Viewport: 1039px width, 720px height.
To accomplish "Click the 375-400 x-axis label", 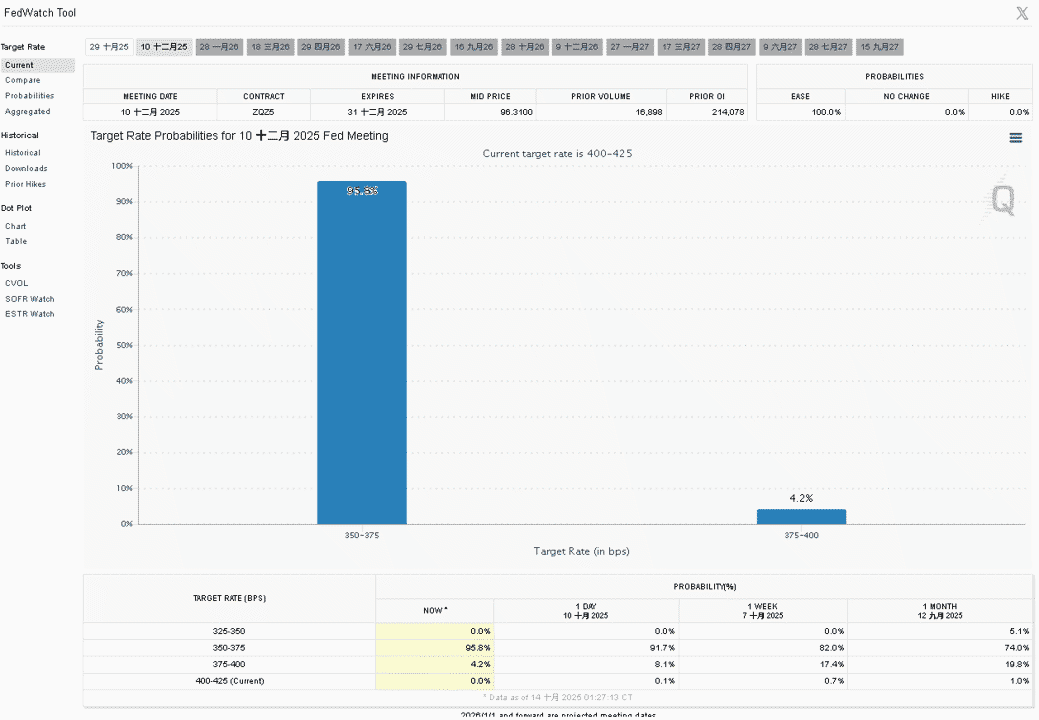I will (801, 535).
